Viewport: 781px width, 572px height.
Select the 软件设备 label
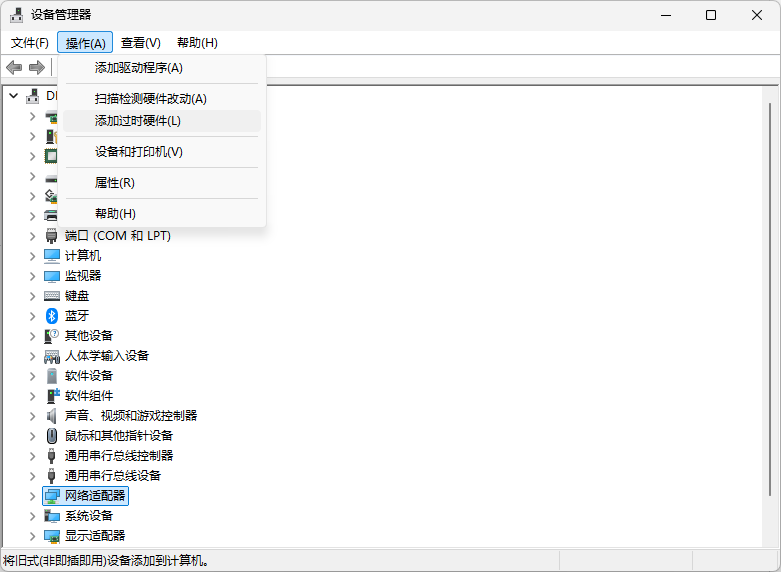(89, 376)
